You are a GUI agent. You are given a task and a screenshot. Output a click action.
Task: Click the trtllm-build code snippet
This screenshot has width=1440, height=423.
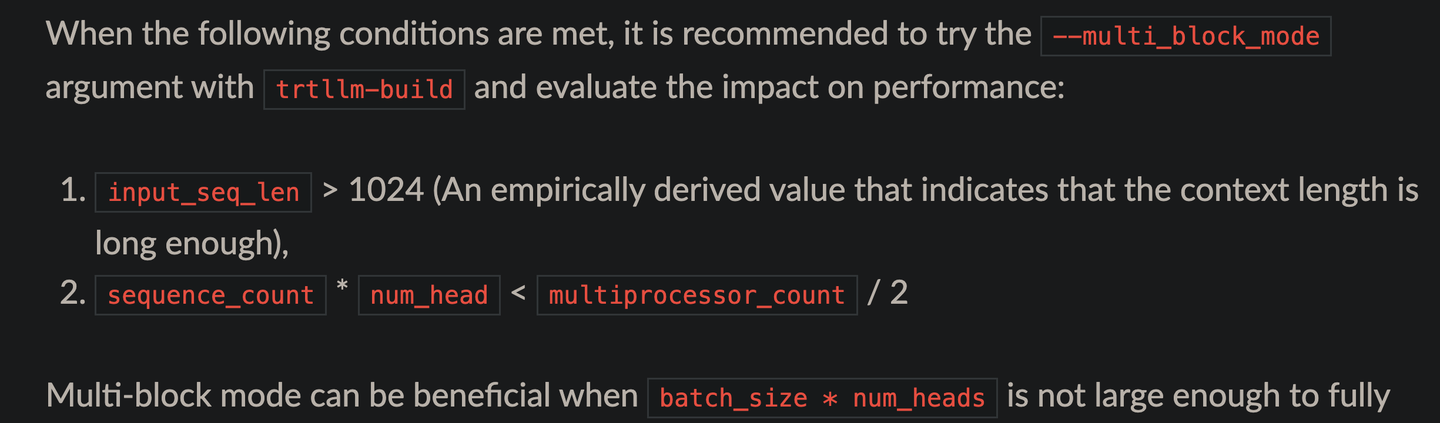pos(364,90)
